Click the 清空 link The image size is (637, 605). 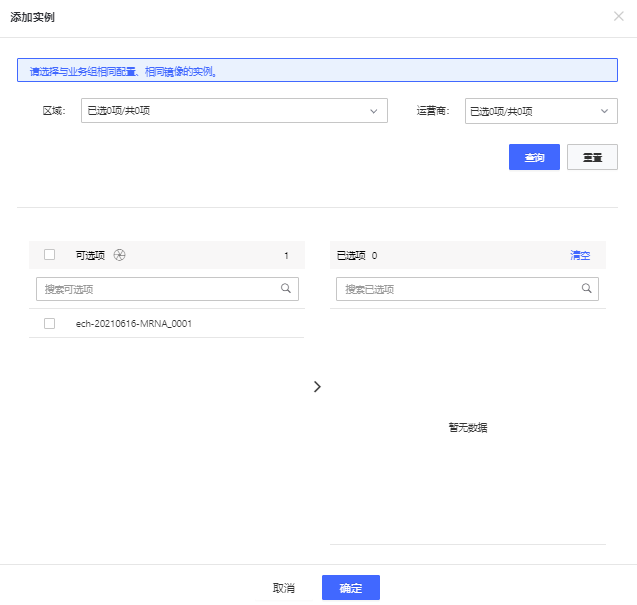[x=580, y=255]
